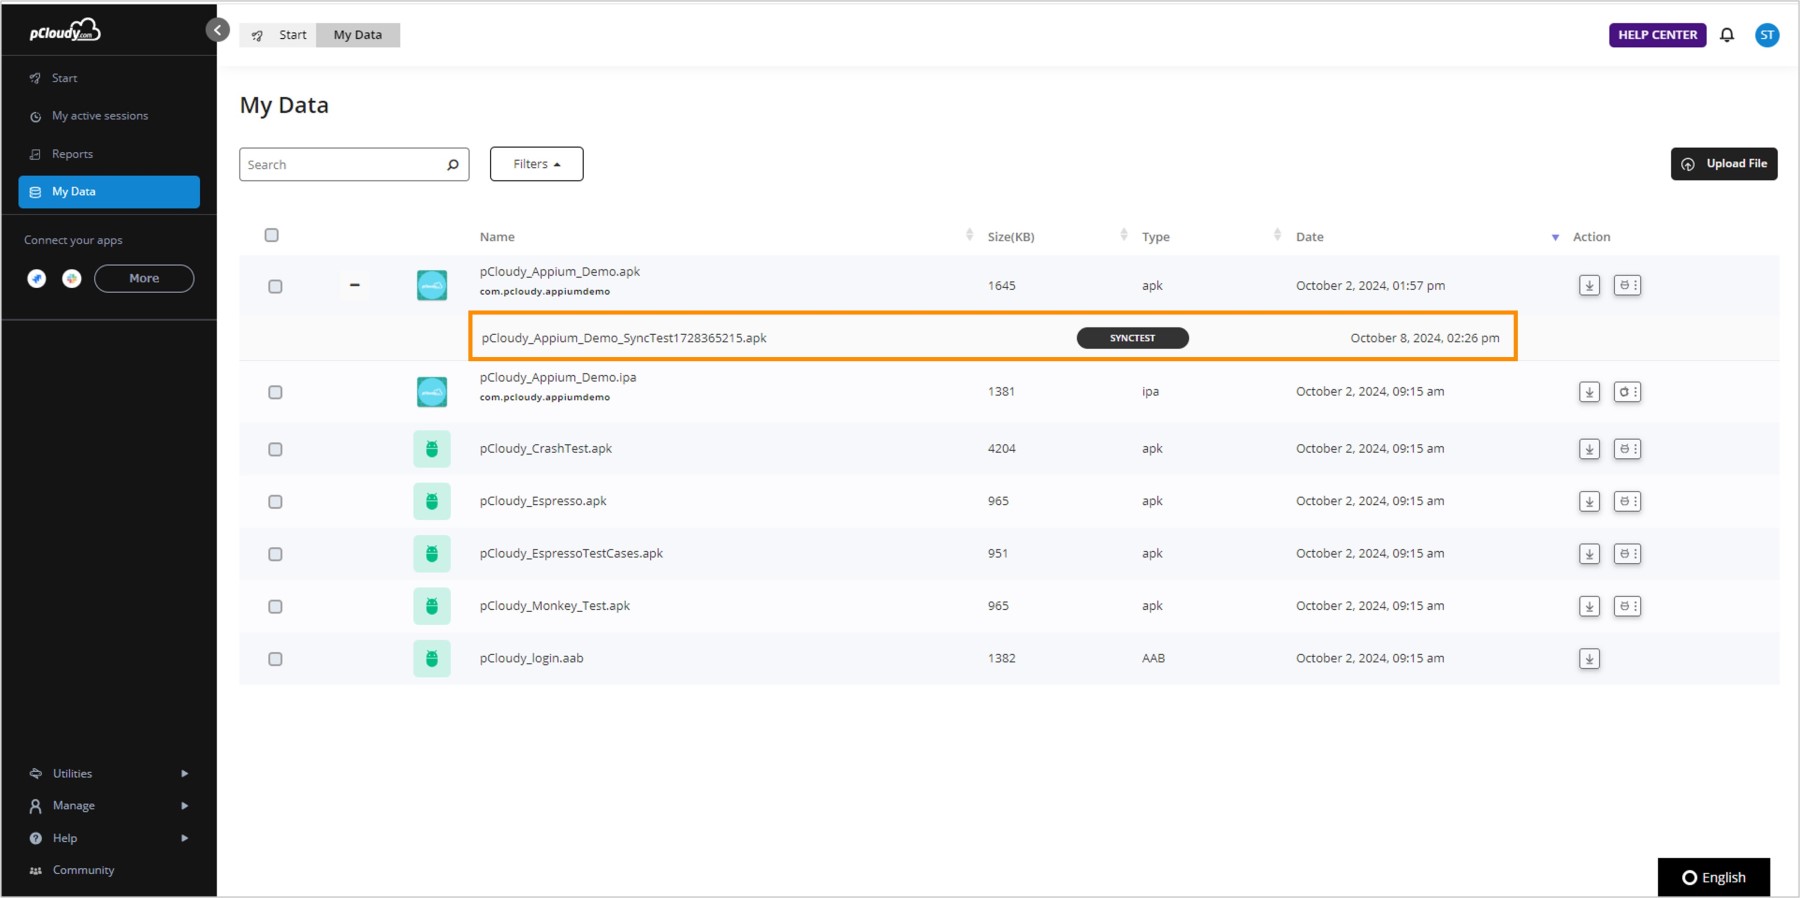
Task: Select the pCloudy_Espresso.apk checkbox
Action: (x=275, y=502)
